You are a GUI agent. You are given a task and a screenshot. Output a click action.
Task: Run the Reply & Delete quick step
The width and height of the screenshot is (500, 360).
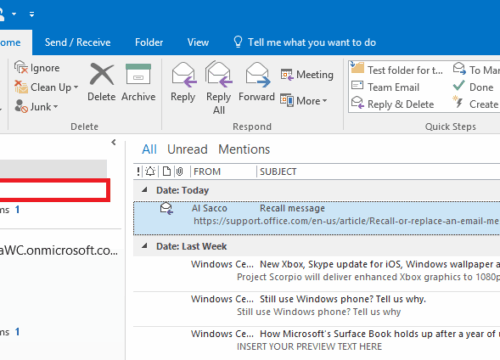click(393, 104)
